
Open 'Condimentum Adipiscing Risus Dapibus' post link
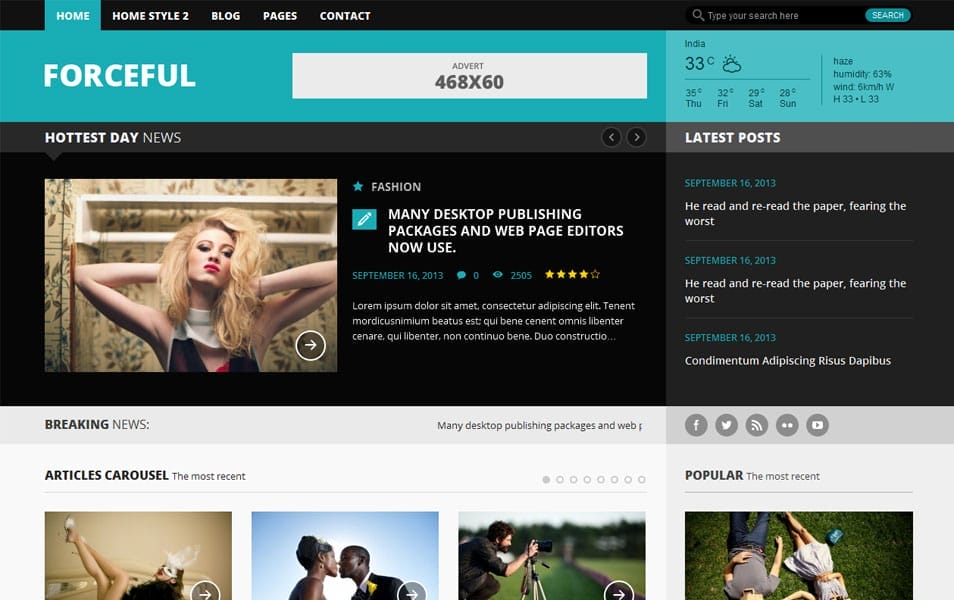point(787,360)
